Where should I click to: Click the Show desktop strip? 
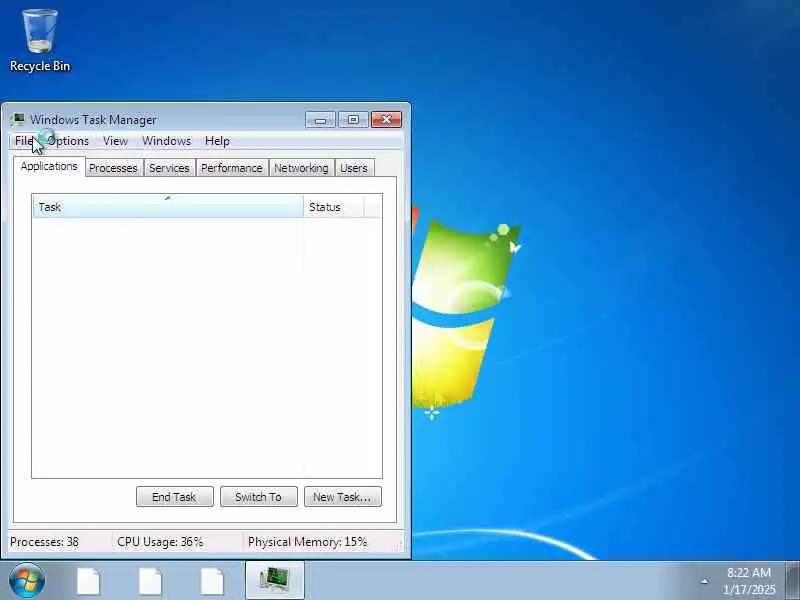792,581
